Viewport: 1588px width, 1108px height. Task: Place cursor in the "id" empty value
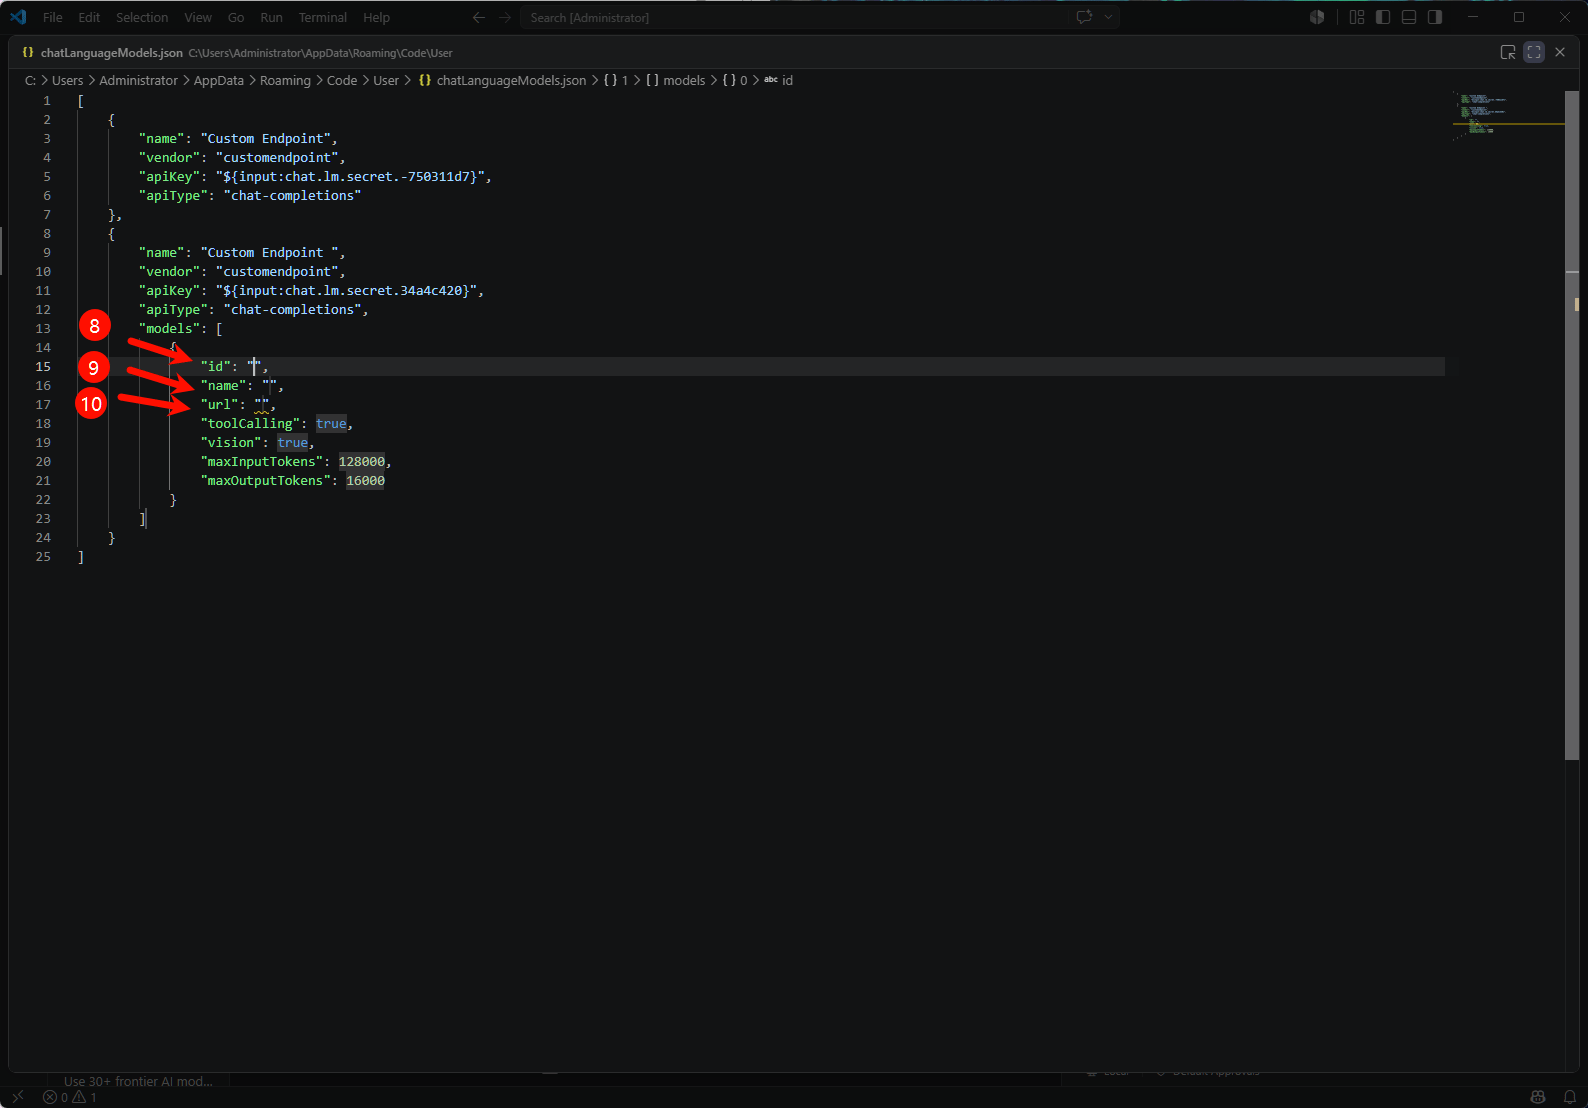coord(254,367)
